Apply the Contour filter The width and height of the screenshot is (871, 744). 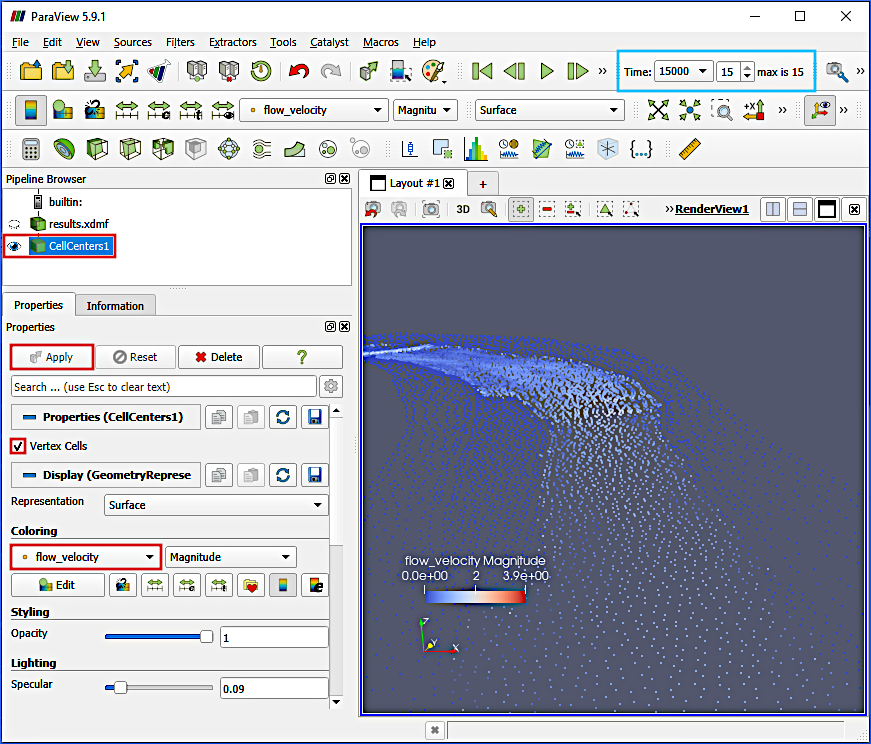63,148
